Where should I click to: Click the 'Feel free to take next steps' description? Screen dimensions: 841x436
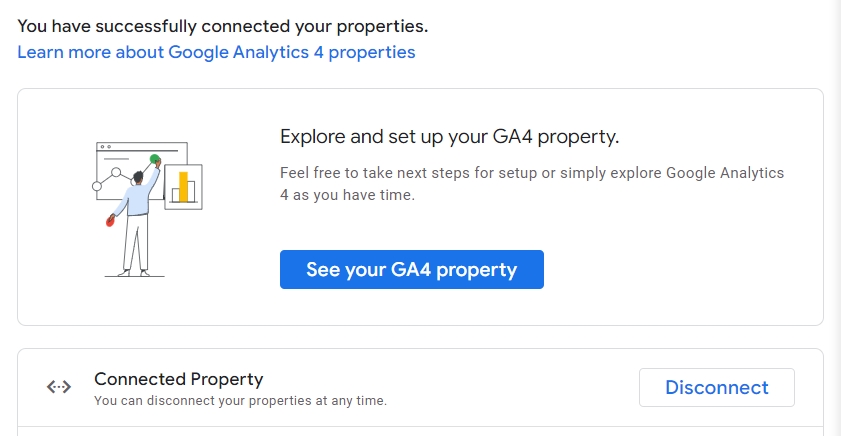point(532,184)
